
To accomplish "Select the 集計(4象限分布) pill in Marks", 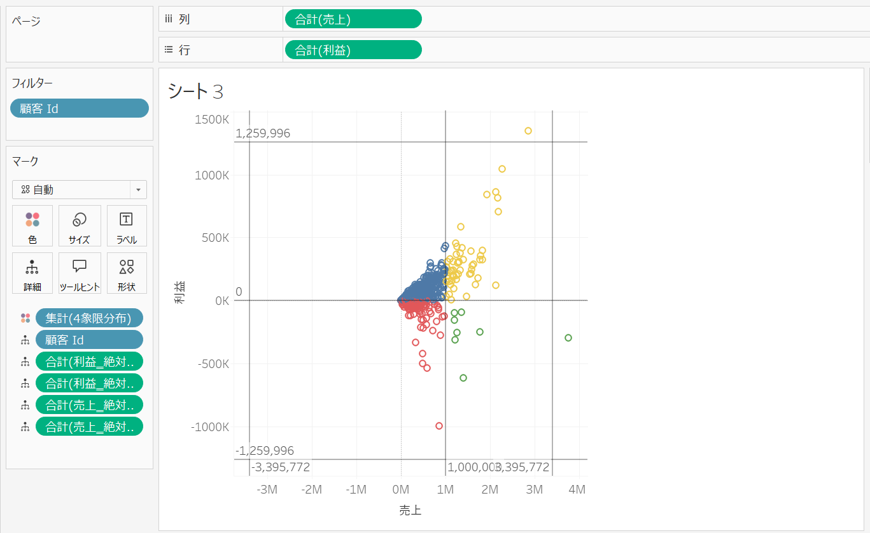I will tap(89, 318).
